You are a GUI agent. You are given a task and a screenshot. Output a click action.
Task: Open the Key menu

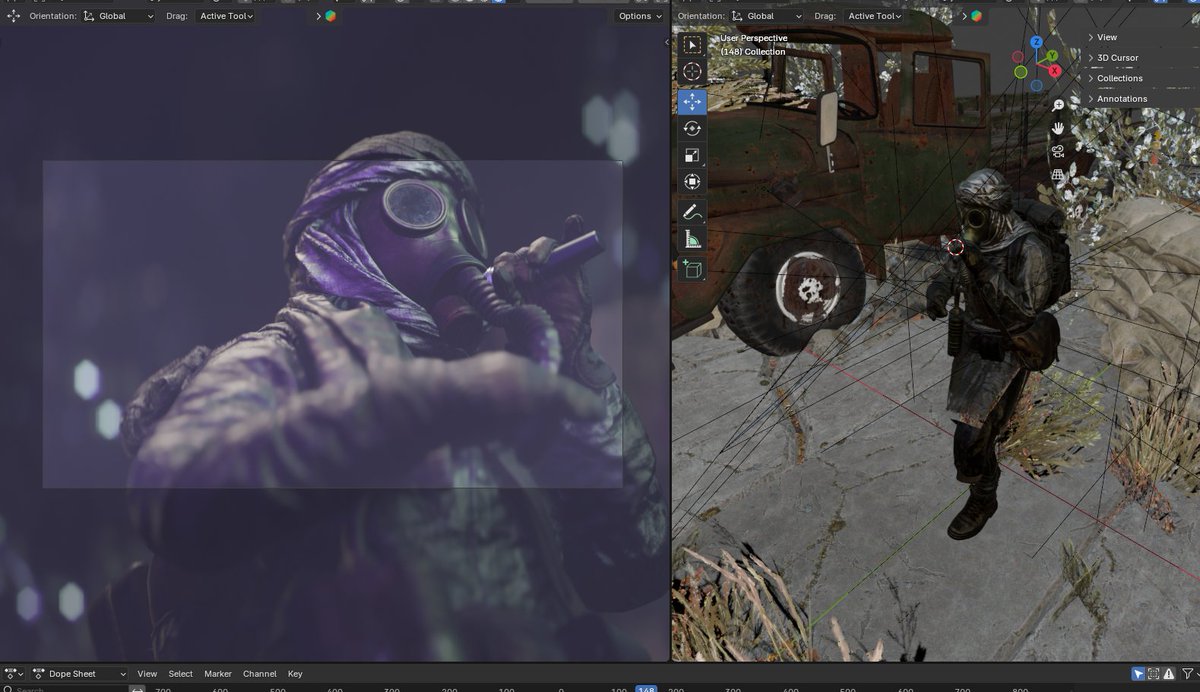[295, 674]
